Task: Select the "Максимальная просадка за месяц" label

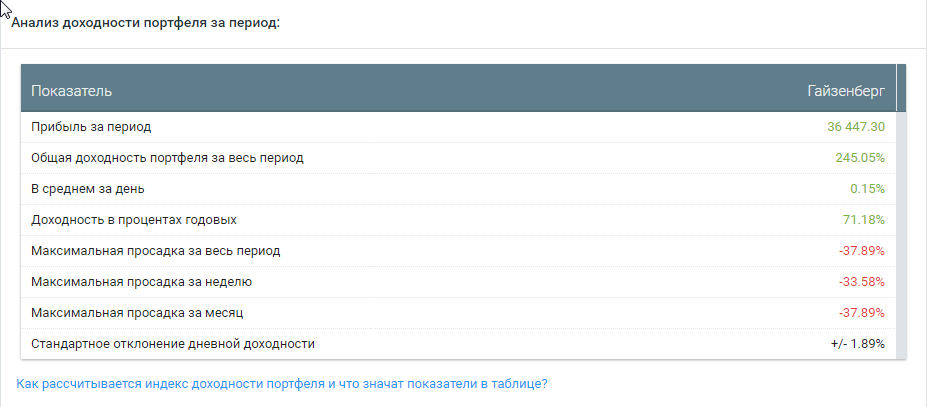Action: tap(137, 312)
